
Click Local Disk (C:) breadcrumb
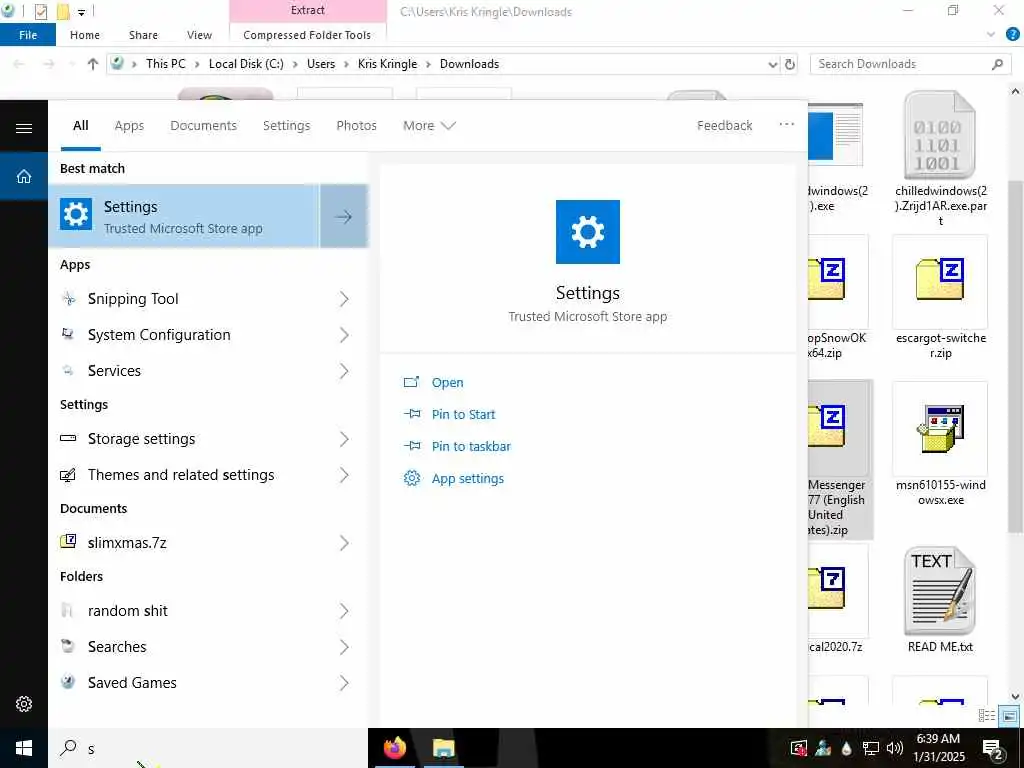pos(246,64)
